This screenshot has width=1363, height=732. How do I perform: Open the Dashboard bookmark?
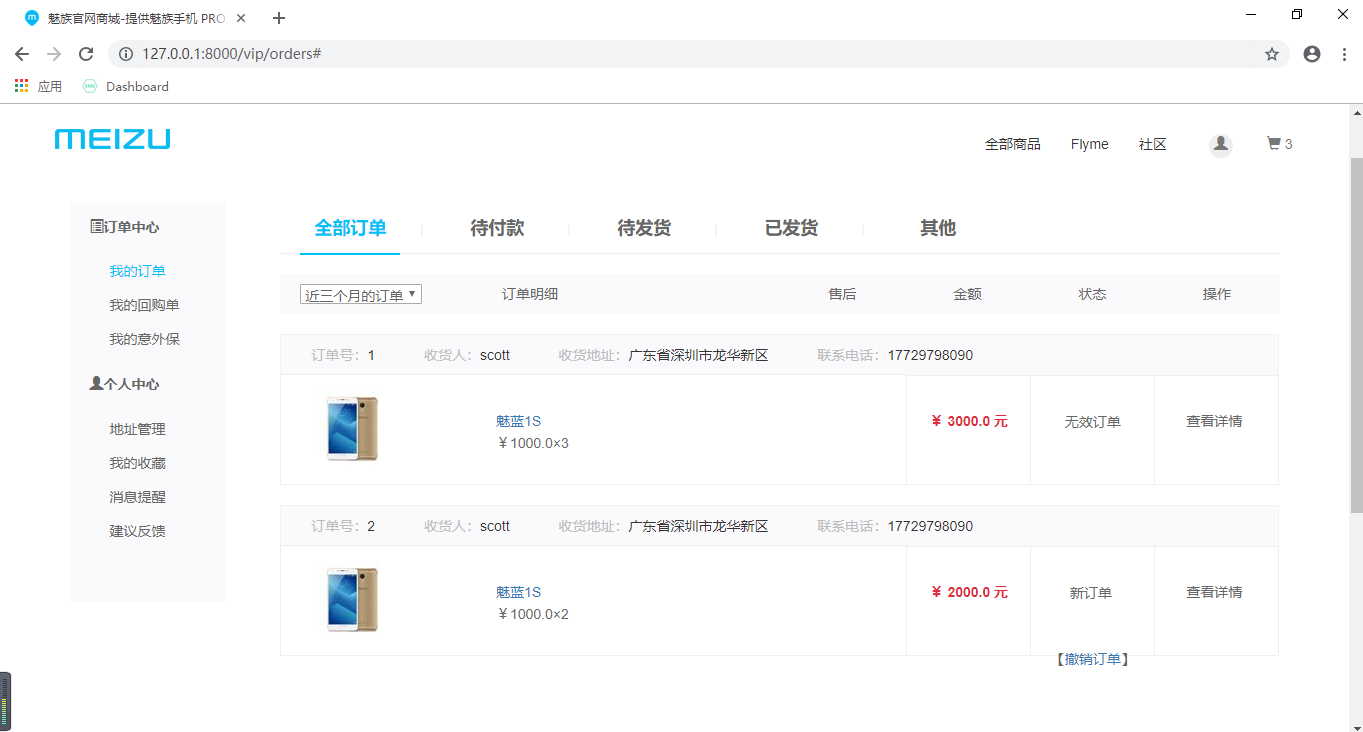coord(126,86)
